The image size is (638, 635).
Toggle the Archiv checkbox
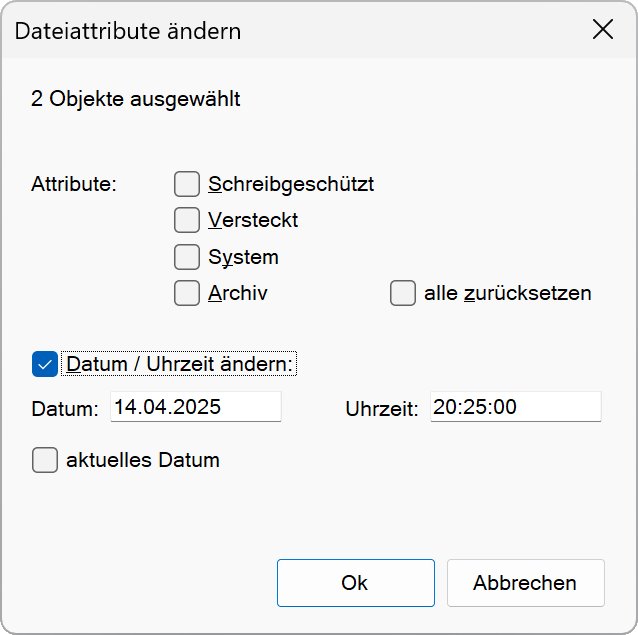pos(187,293)
